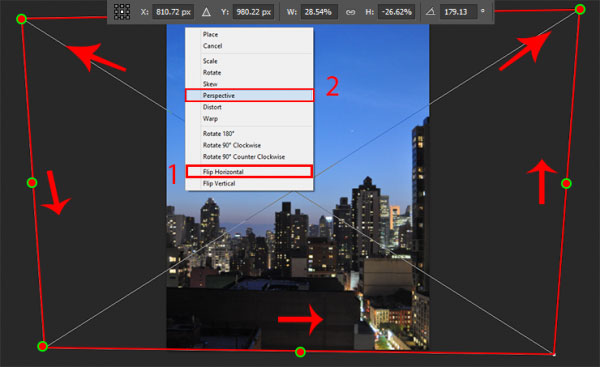Toggle relative positioning triangle icon
The width and height of the screenshot is (600, 367).
coord(206,12)
